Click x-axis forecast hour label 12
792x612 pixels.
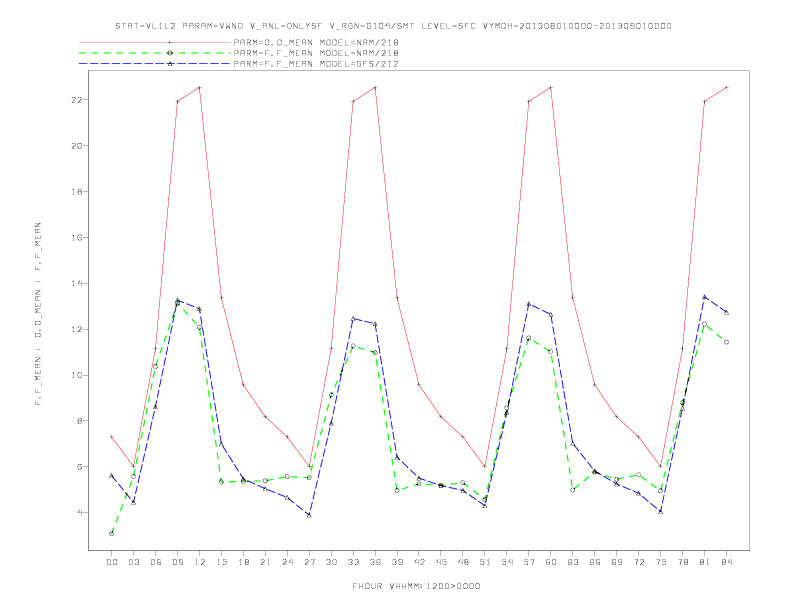coord(200,562)
